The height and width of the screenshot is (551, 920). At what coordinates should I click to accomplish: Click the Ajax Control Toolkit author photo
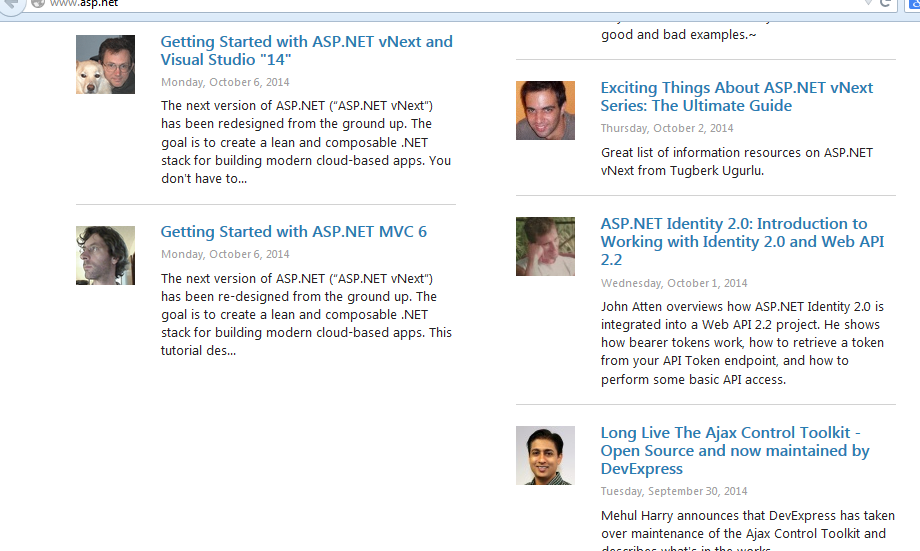click(545, 456)
